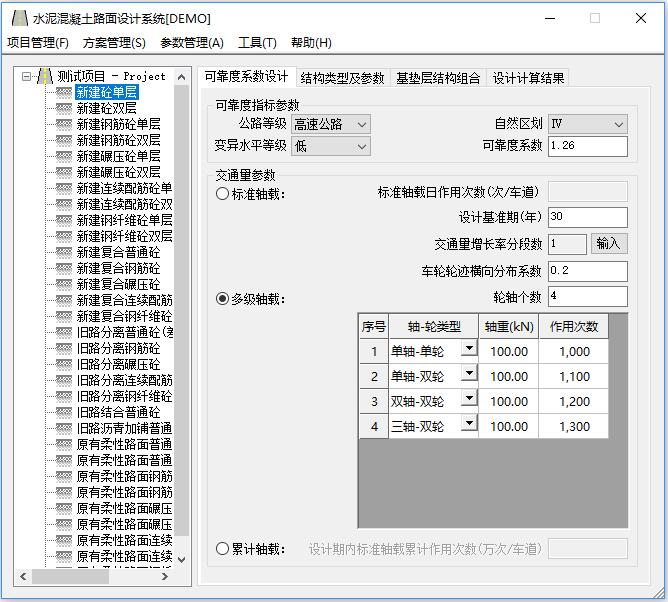
Task: Click the 交通量增长率分段数 input field
Action: click(567, 244)
